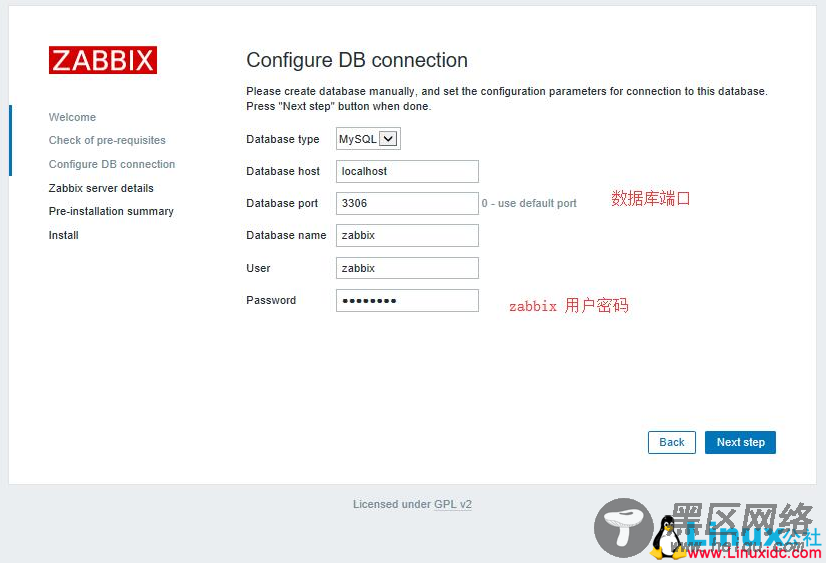Select Configure DB connection step in sidebar
Image resolution: width=826 pixels, height=563 pixels.
click(x=112, y=164)
